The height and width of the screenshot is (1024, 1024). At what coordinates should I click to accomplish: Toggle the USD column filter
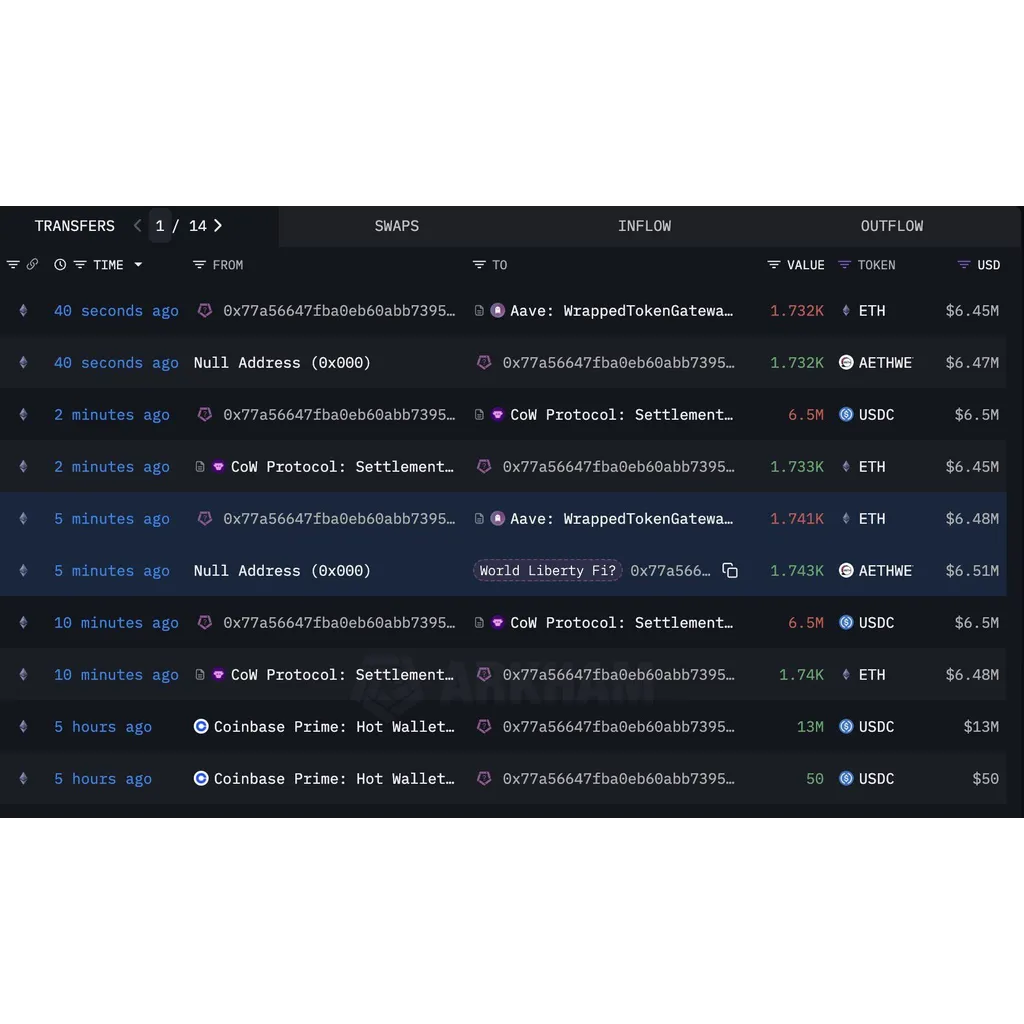pyautogui.click(x=964, y=264)
